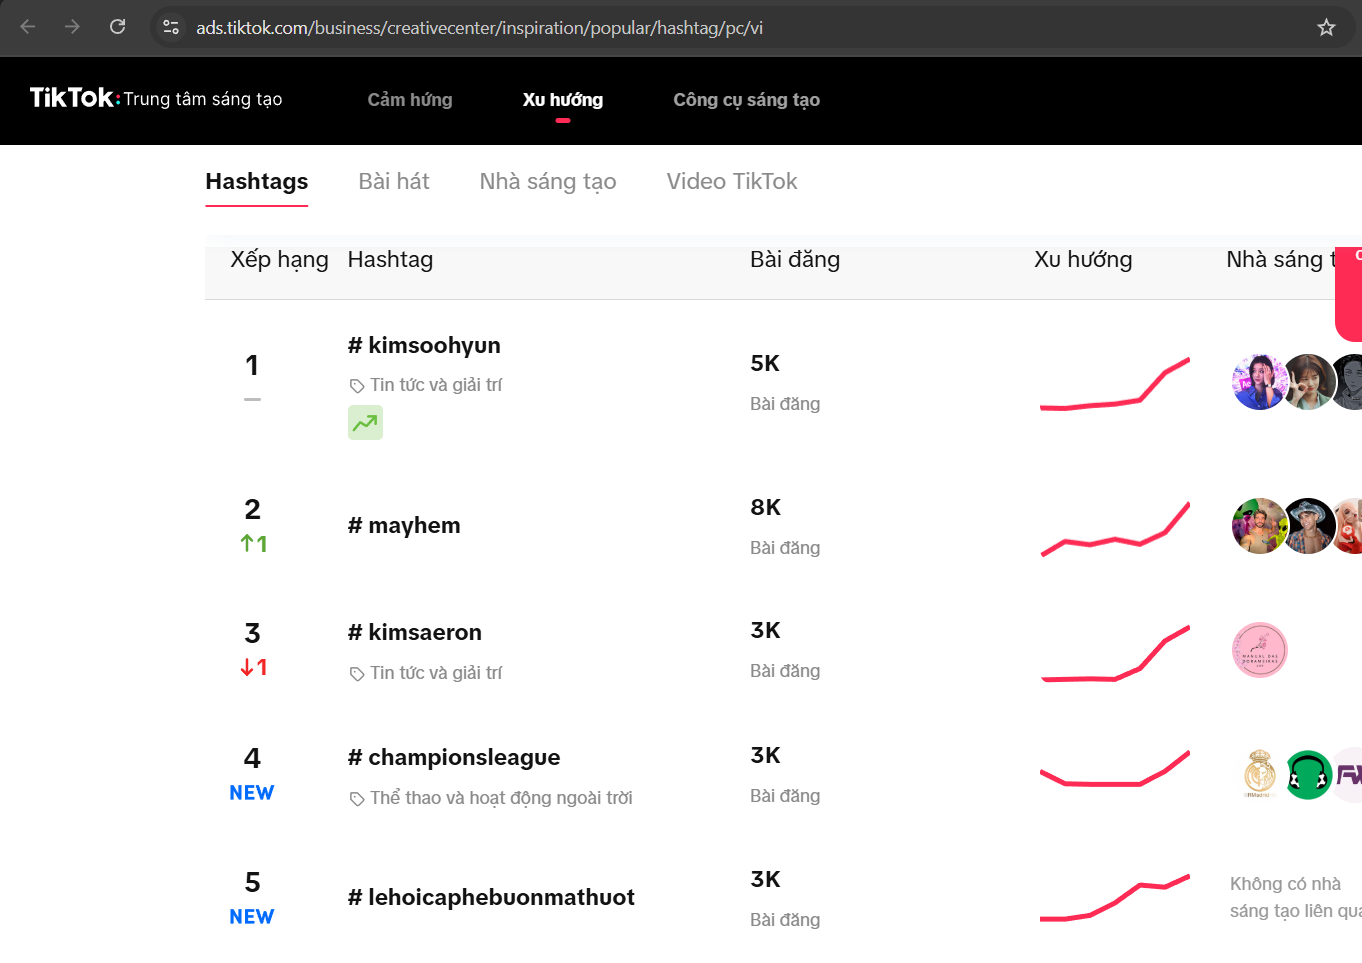Reload the page with the refresh icon

(x=117, y=27)
